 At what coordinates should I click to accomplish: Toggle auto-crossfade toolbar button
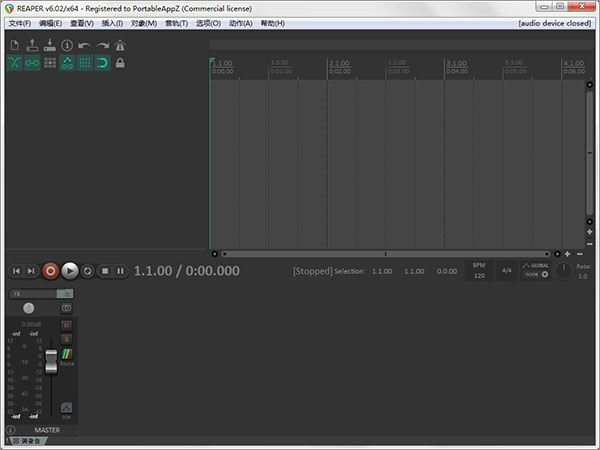15,63
